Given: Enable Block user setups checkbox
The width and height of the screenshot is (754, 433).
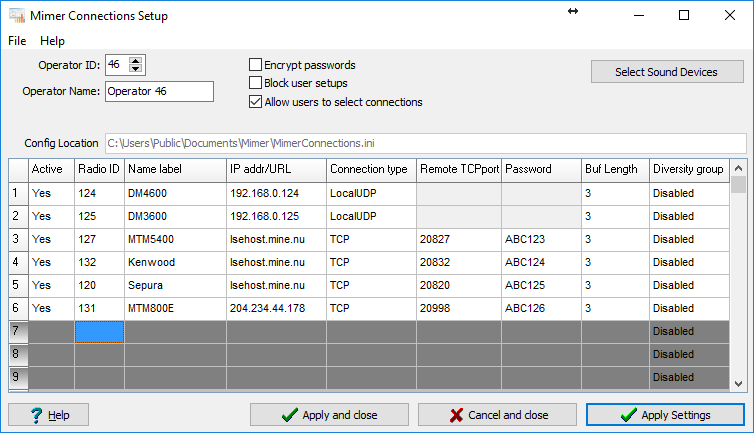Looking at the screenshot, I should coord(255,83).
